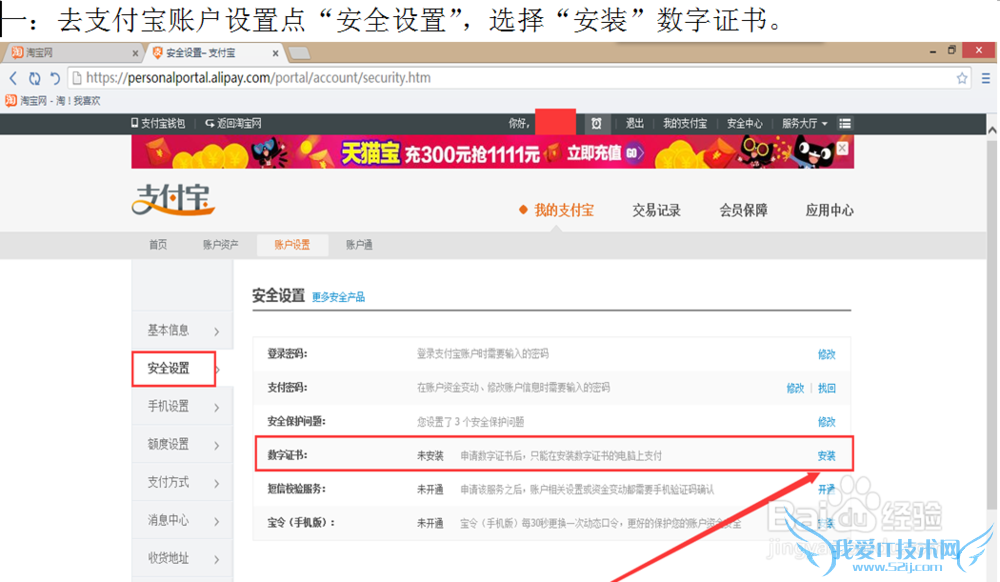
Task: Click the alarm clock icon in top bar
Action: (596, 124)
